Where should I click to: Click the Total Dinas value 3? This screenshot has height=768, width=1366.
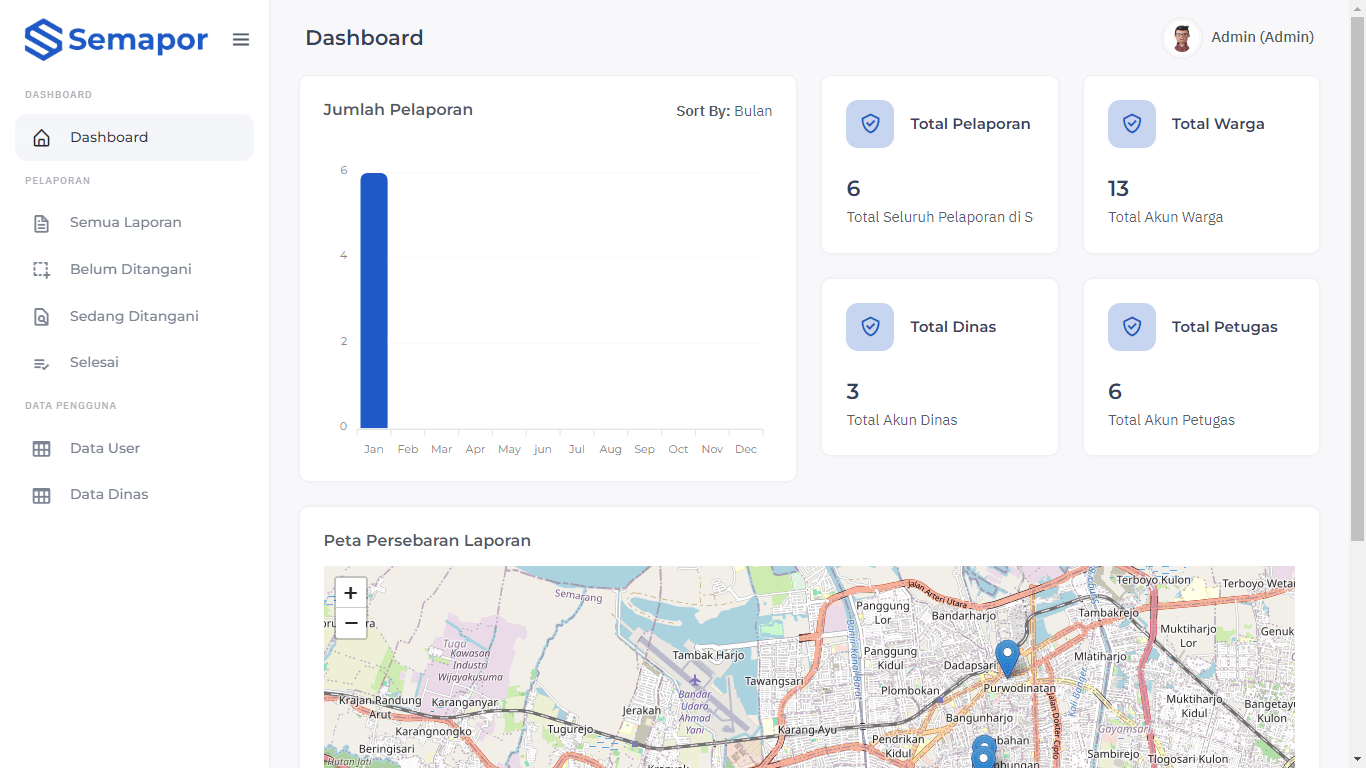coord(853,391)
